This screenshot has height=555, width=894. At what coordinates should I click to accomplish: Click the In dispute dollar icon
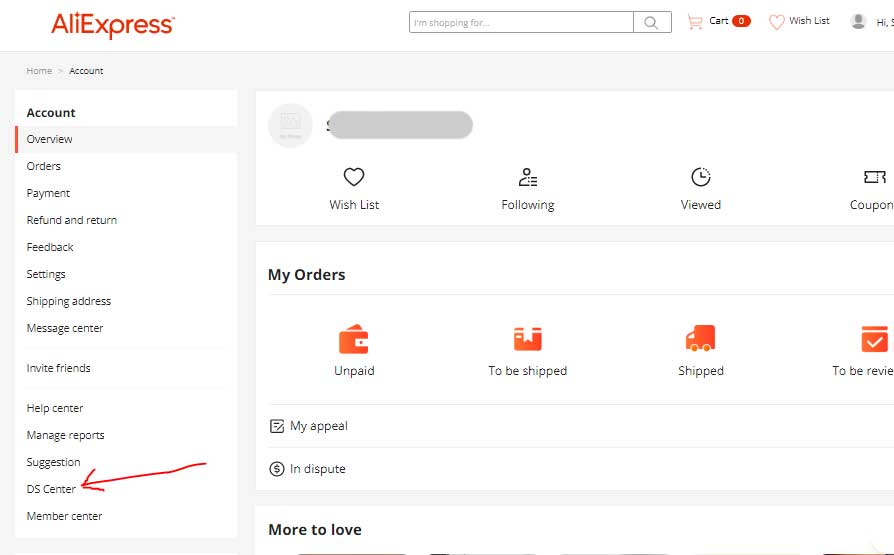(277, 469)
